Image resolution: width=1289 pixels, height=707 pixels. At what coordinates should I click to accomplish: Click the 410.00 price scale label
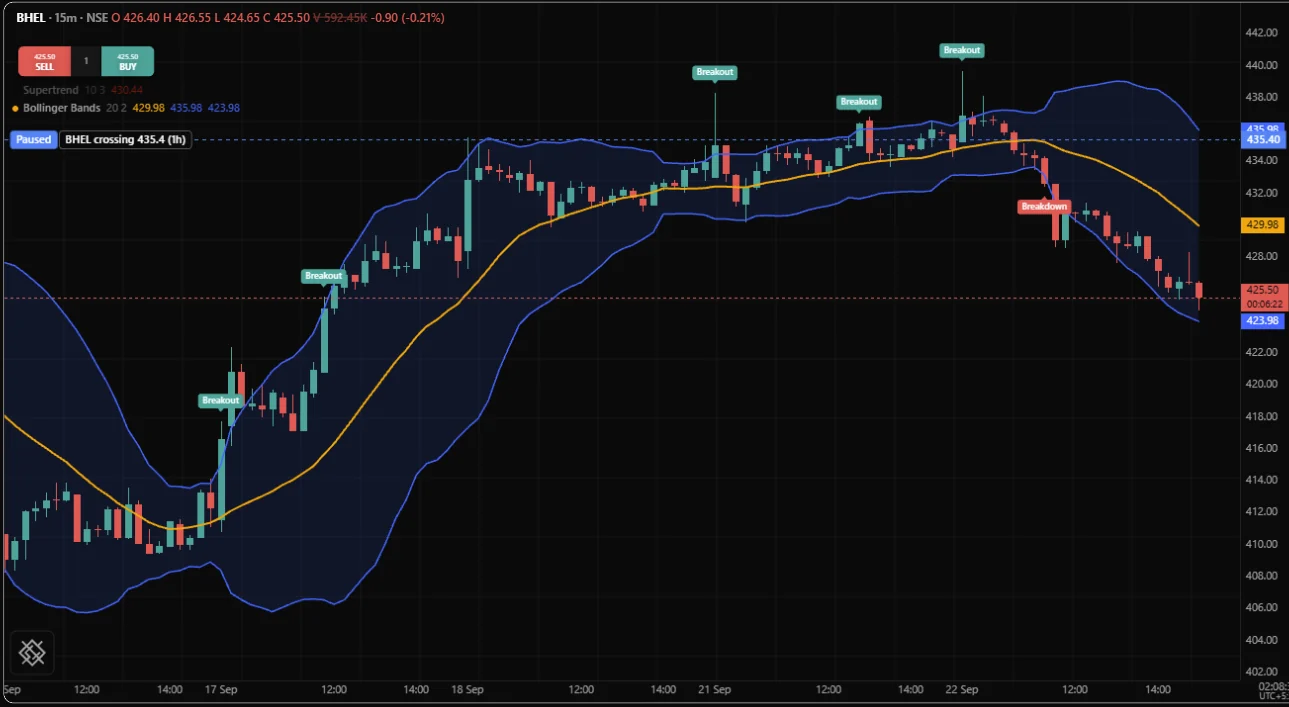click(1262, 544)
